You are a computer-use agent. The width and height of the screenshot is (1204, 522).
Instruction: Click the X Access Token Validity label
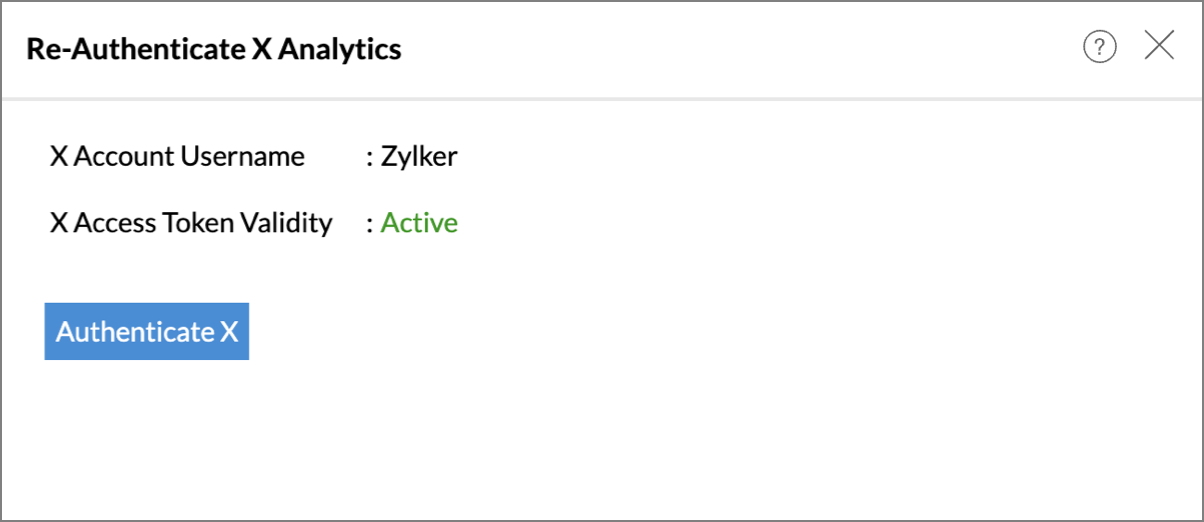point(191,222)
